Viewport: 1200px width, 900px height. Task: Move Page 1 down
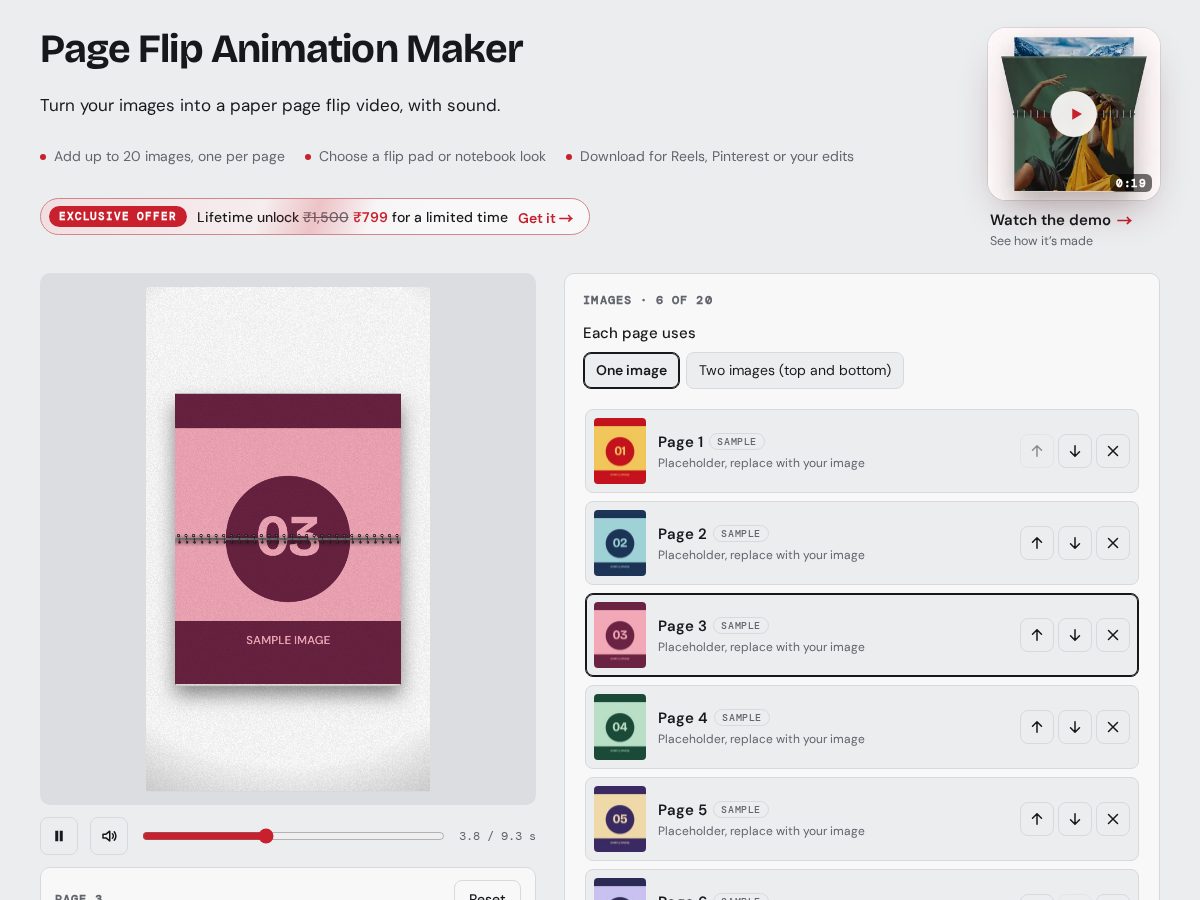tap(1075, 451)
